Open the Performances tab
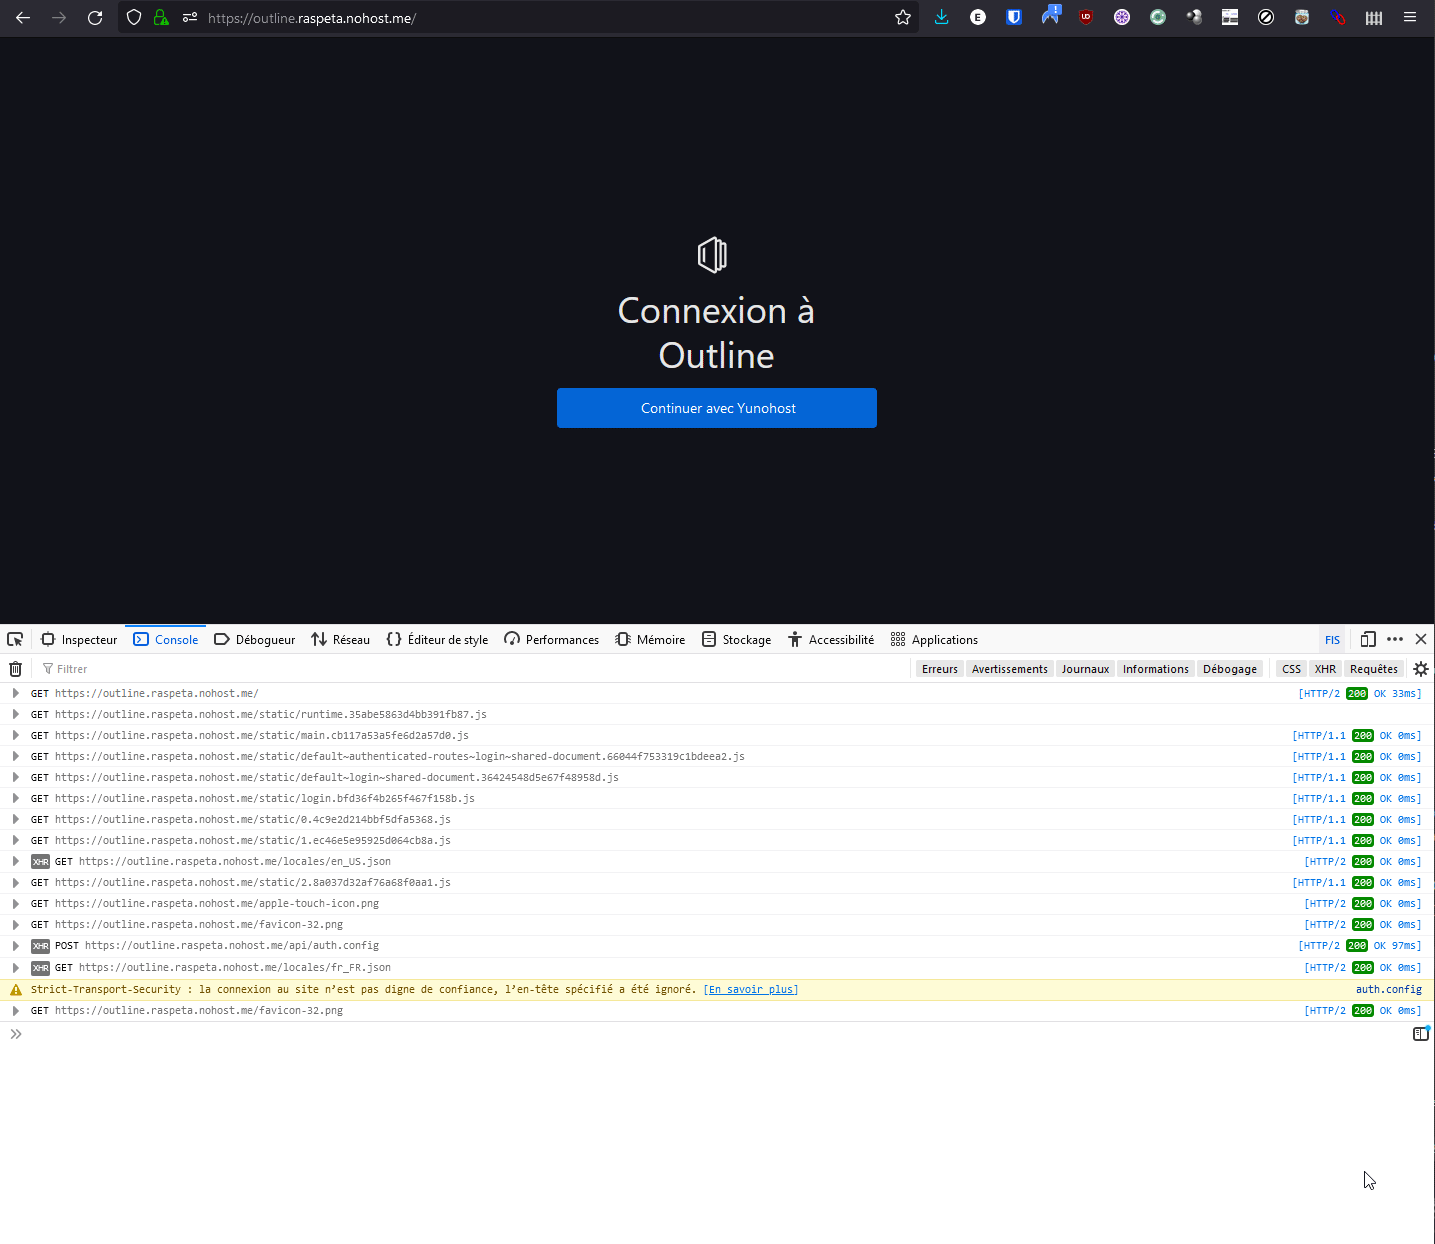1435x1244 pixels. (551, 639)
